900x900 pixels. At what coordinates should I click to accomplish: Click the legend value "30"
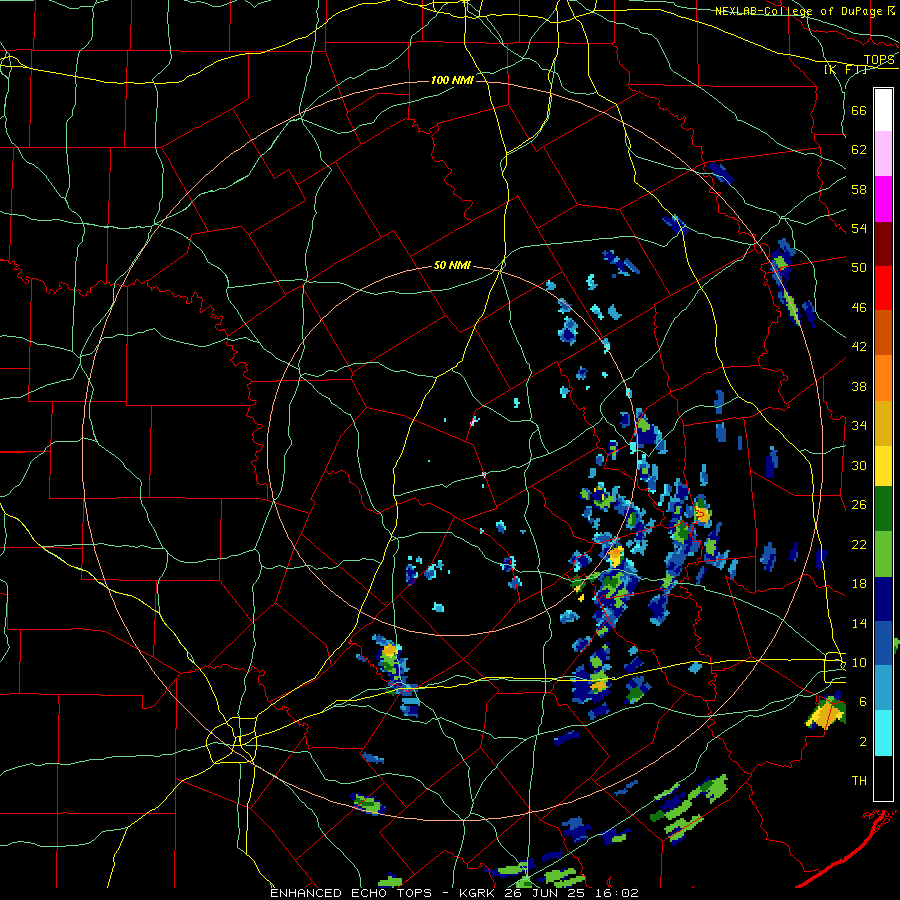[859, 465]
